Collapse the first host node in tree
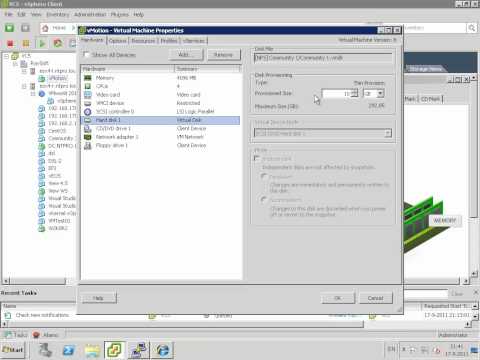Screen dimensions: 480x360 click(24, 71)
